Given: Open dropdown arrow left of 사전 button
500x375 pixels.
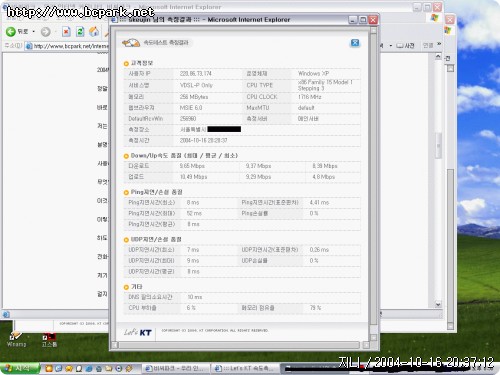Looking at the screenshot, I should tap(390, 46).
